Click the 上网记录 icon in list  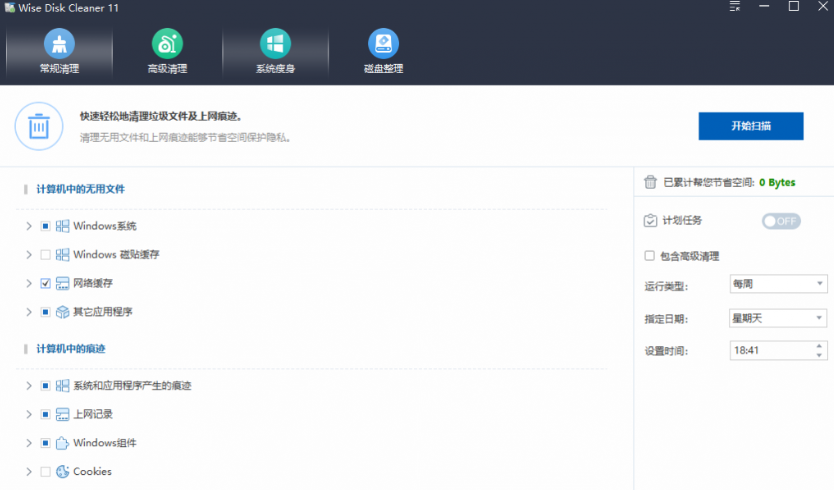pos(62,414)
